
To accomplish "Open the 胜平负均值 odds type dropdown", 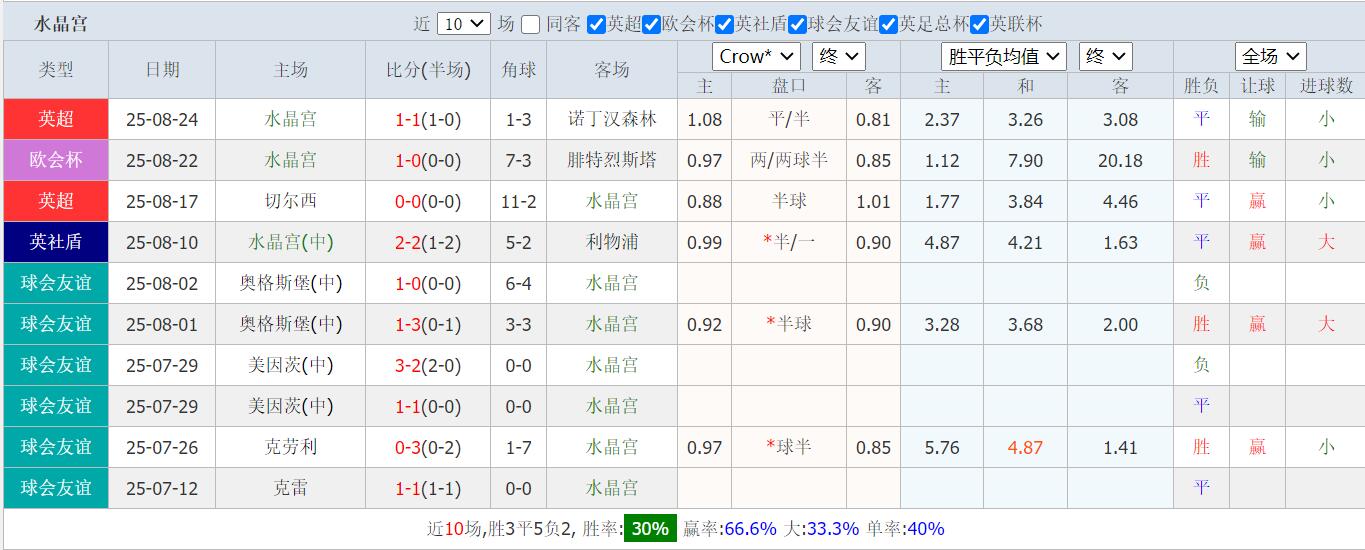I will (1003, 56).
